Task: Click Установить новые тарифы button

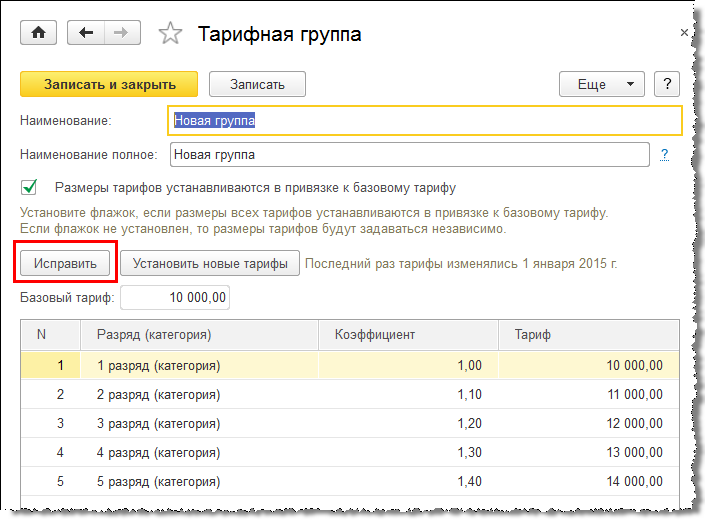Action: coord(210,264)
